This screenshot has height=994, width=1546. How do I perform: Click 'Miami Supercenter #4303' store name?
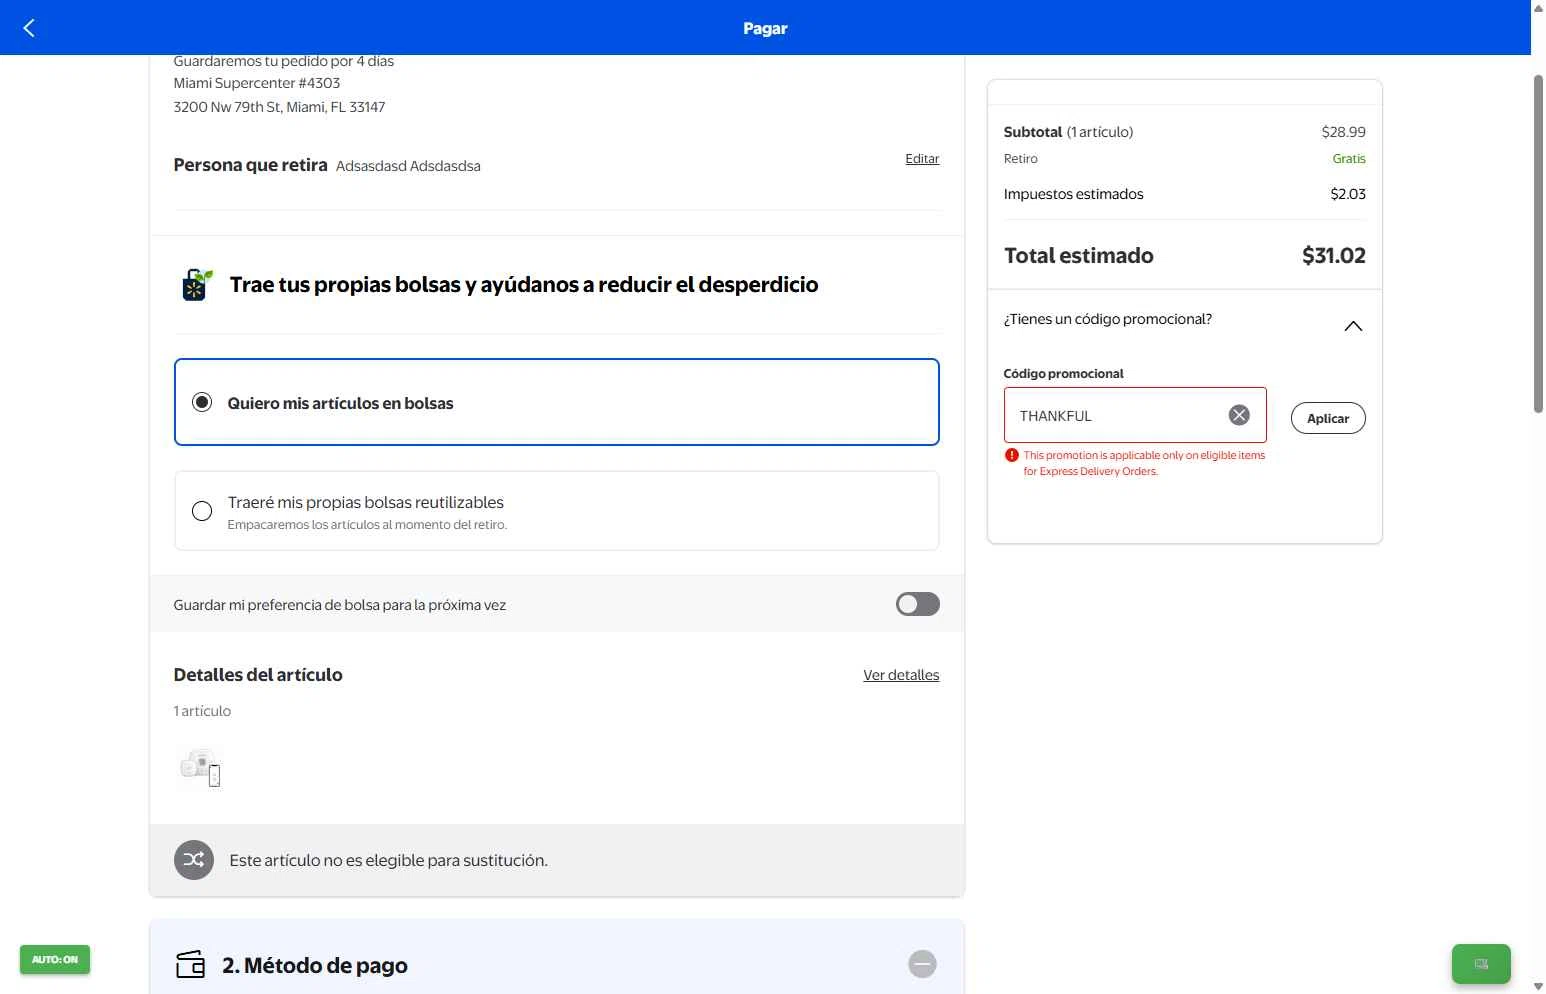click(257, 83)
